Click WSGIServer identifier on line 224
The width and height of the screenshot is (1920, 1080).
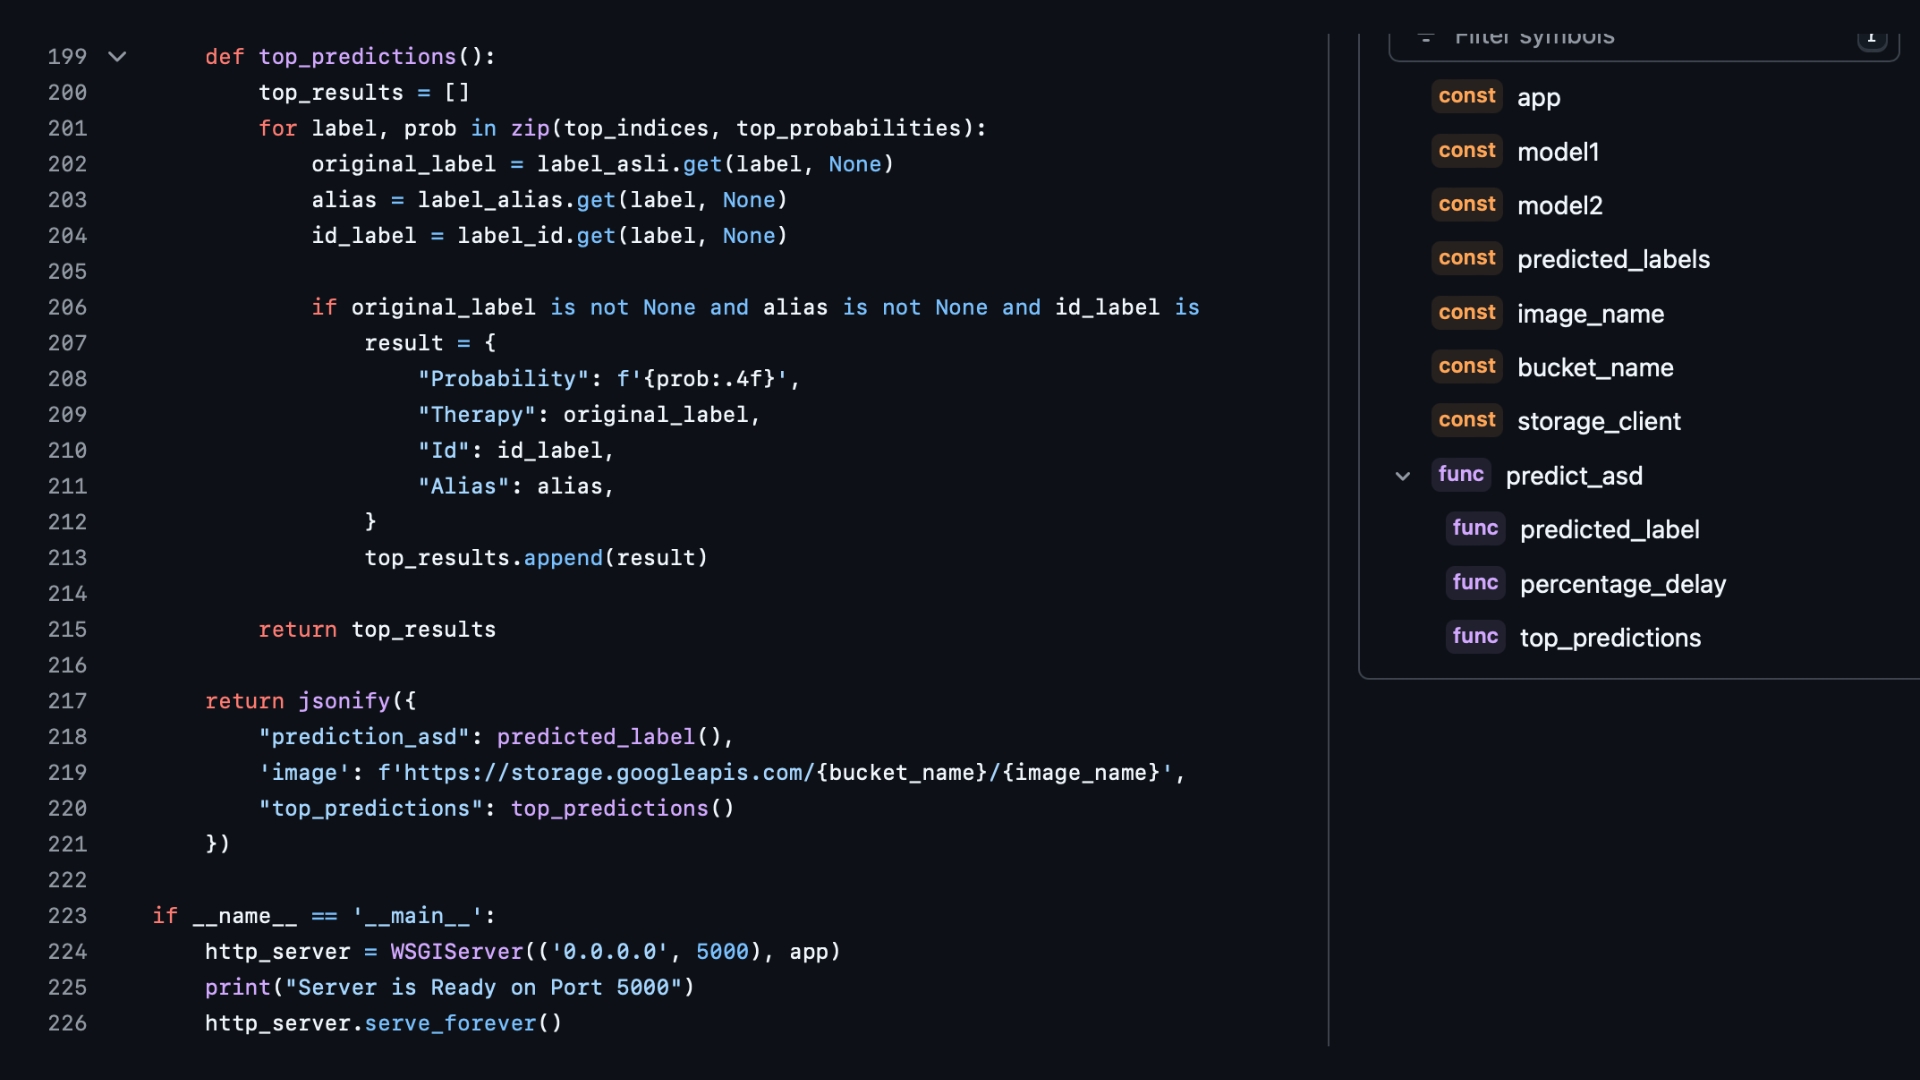[x=456, y=952]
